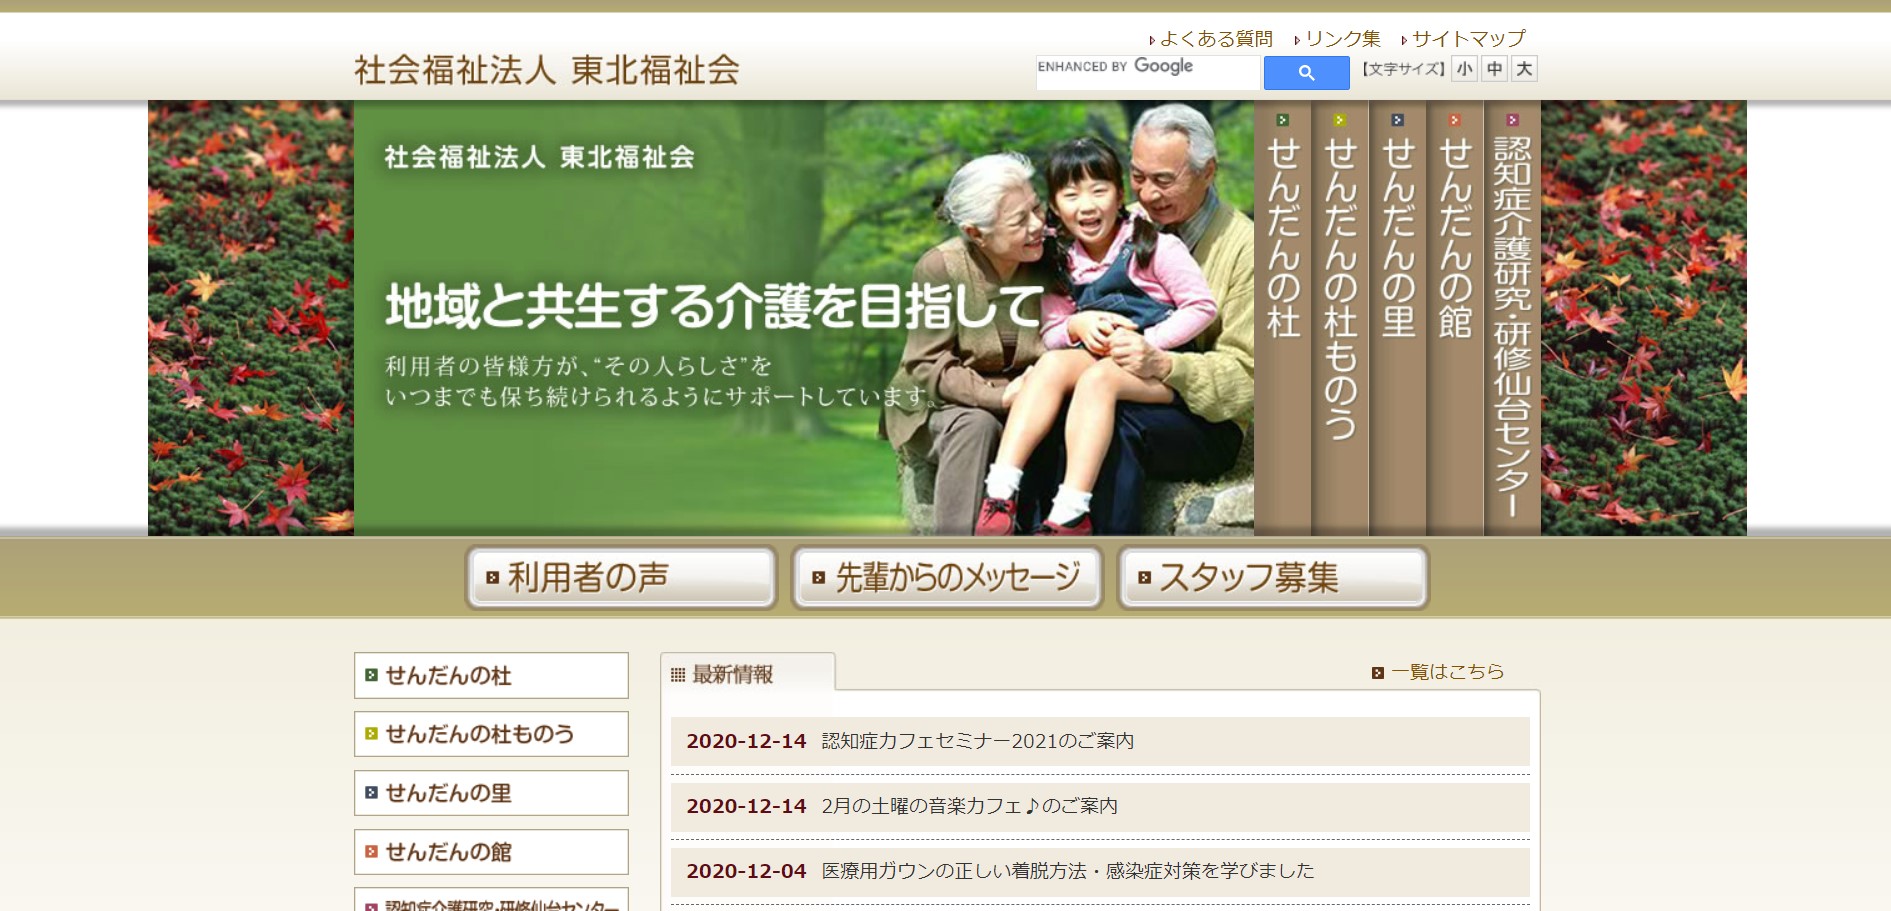Set text size to small (小)
This screenshot has height=911, width=1891.
[x=1464, y=69]
